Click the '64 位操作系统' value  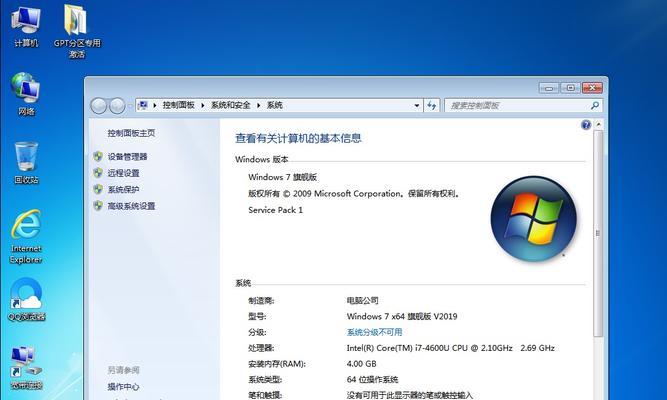click(372, 379)
